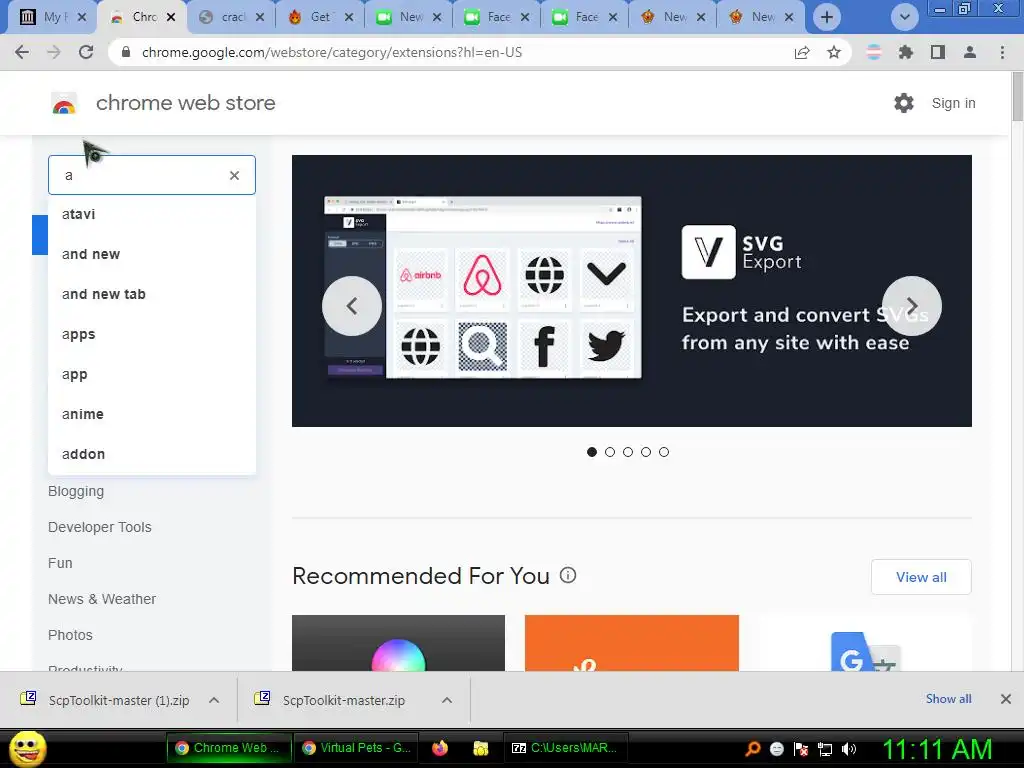Open the smiley Start button
The image size is (1024, 768).
click(x=27, y=748)
